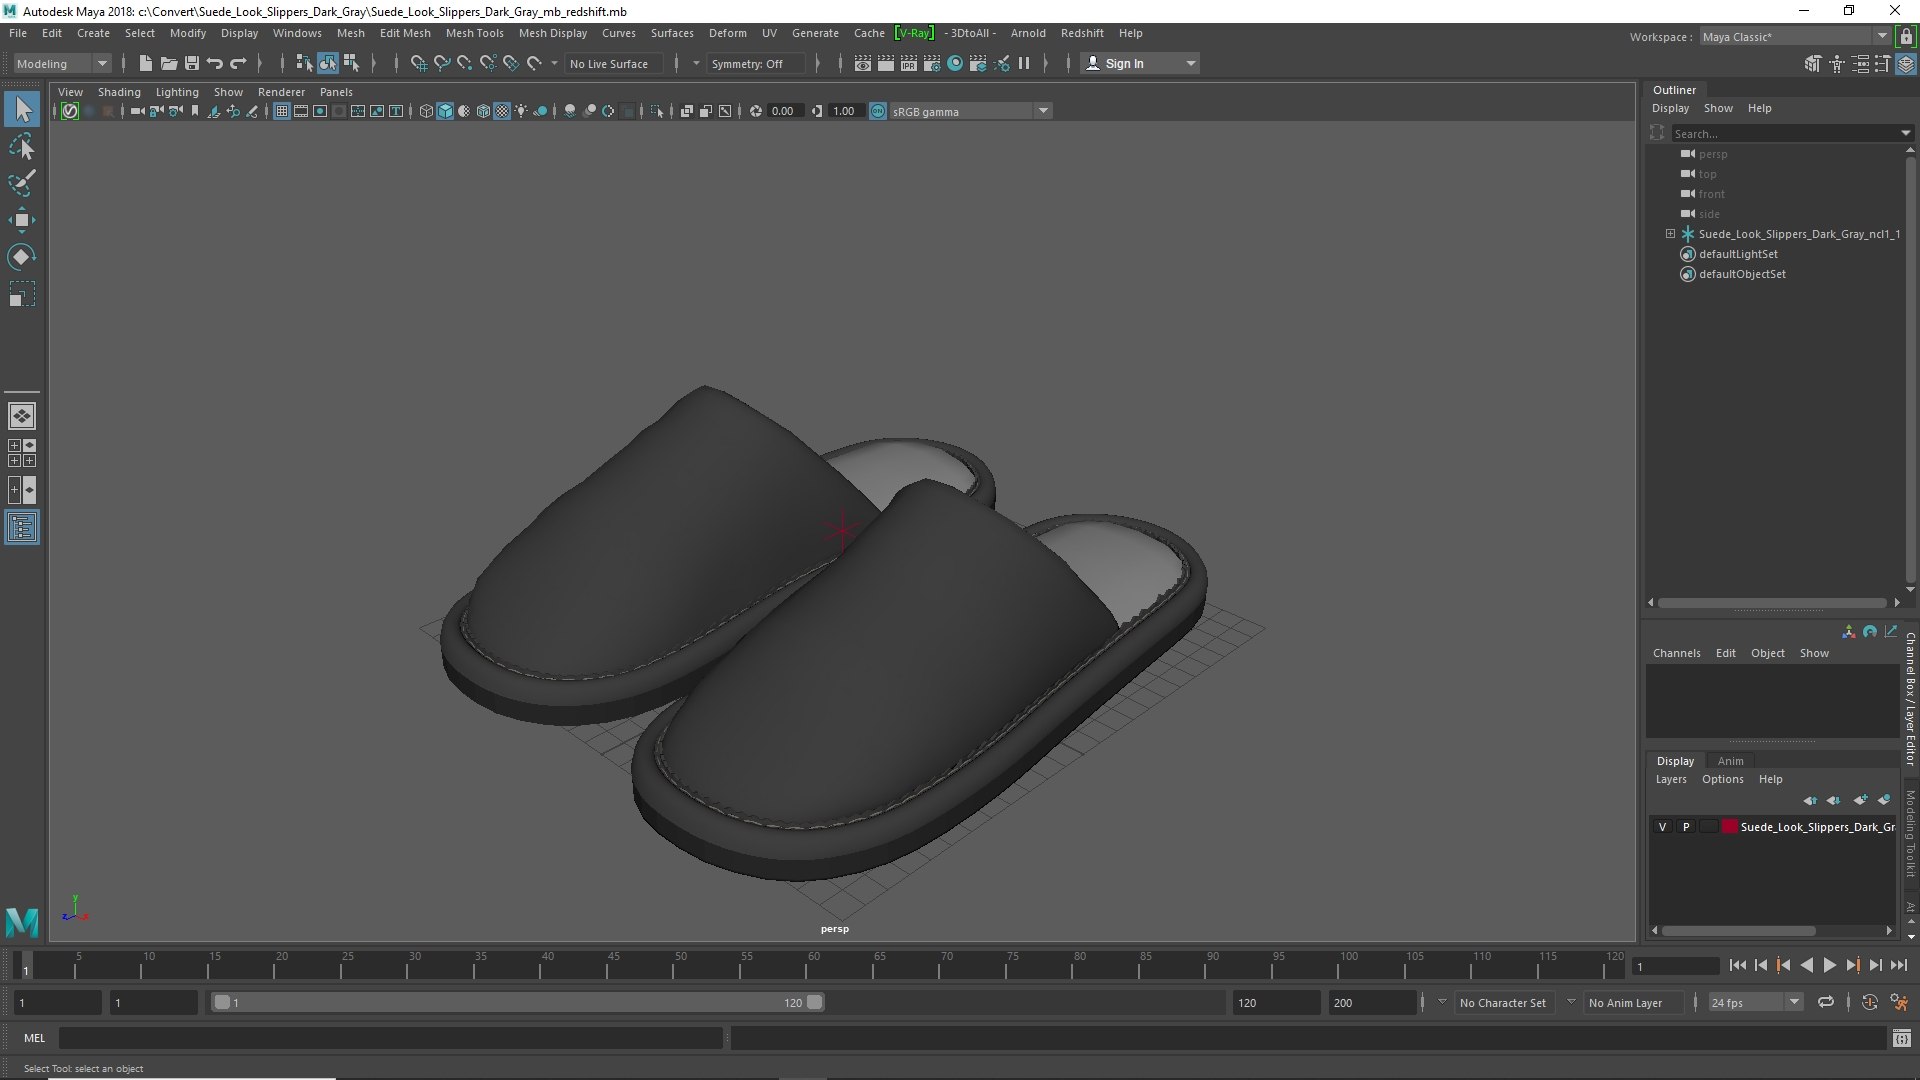Click the Pause IPR render icon
Image resolution: width=1920 pixels, height=1080 pixels.
pyautogui.click(x=1024, y=63)
